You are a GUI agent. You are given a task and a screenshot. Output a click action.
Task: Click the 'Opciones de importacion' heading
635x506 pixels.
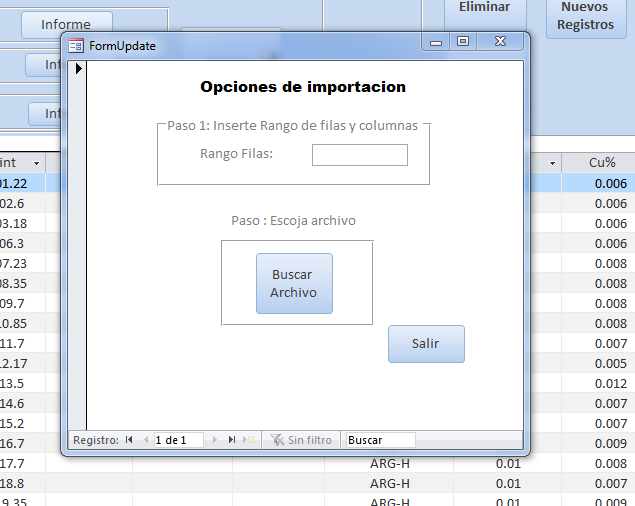pyautogui.click(x=303, y=87)
